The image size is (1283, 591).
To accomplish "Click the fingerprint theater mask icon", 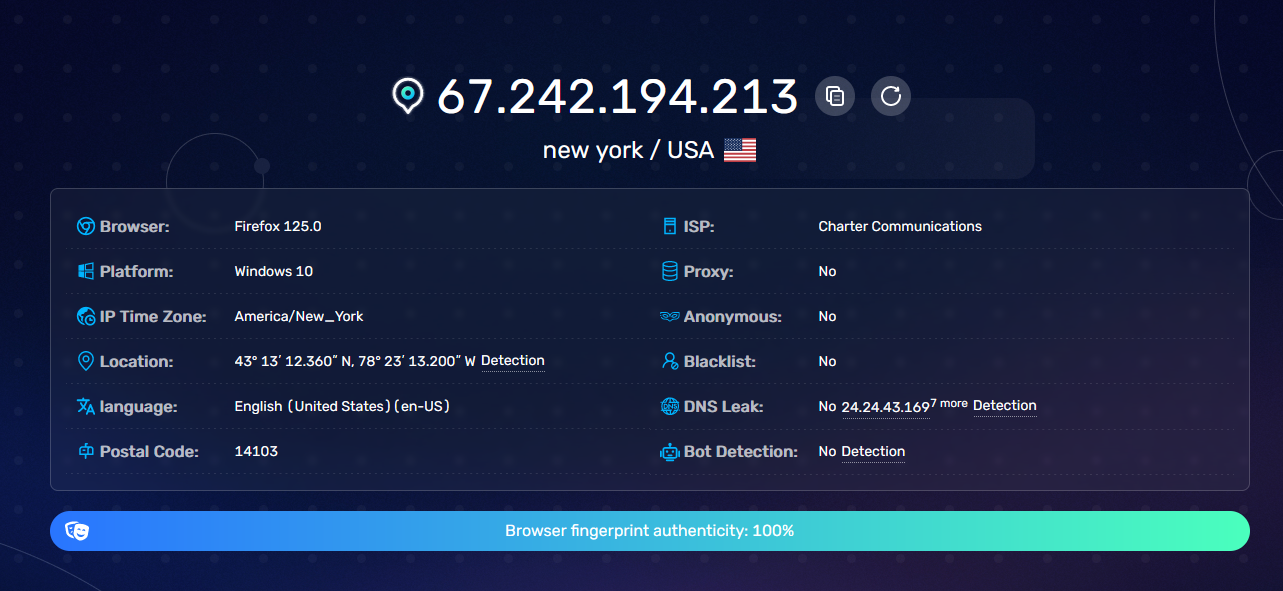I will click(77, 531).
